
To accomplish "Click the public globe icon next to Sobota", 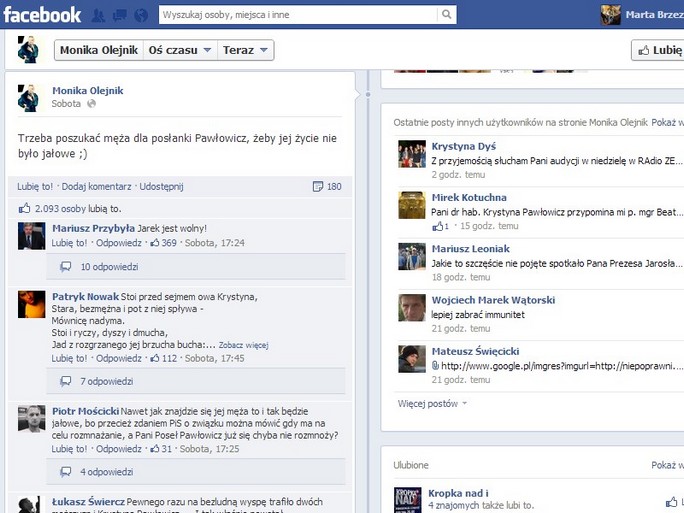I will [91, 104].
